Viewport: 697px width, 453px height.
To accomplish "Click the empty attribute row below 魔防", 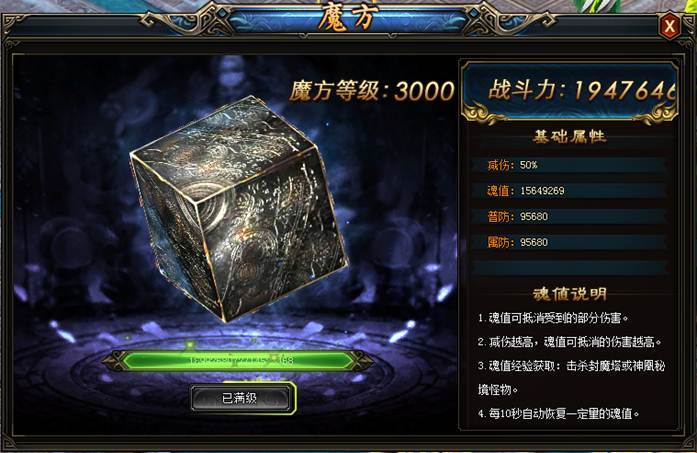I will coord(570,268).
